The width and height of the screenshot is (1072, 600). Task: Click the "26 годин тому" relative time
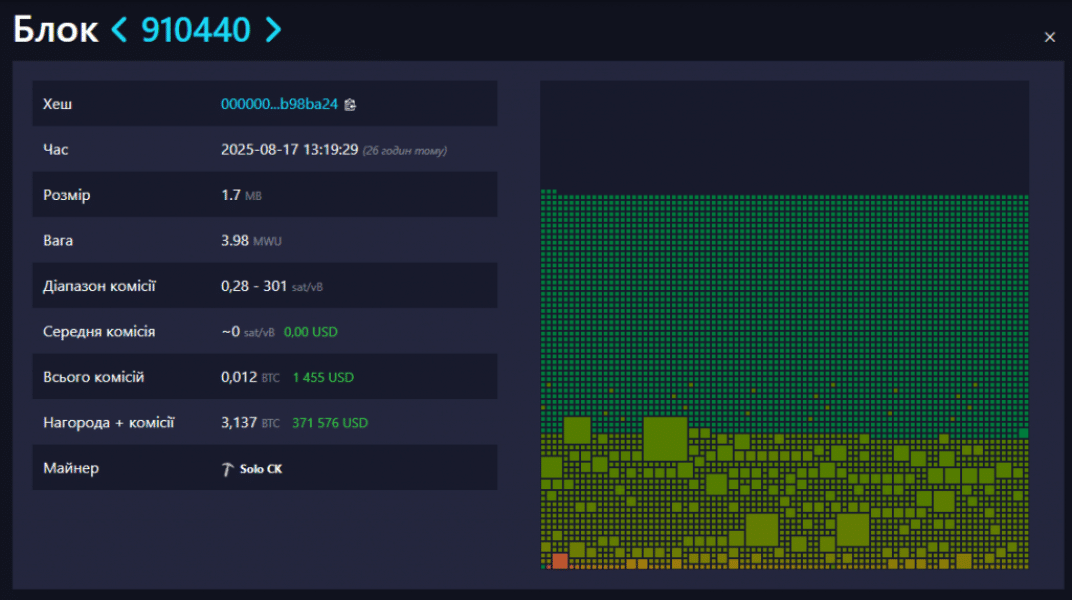tap(404, 151)
